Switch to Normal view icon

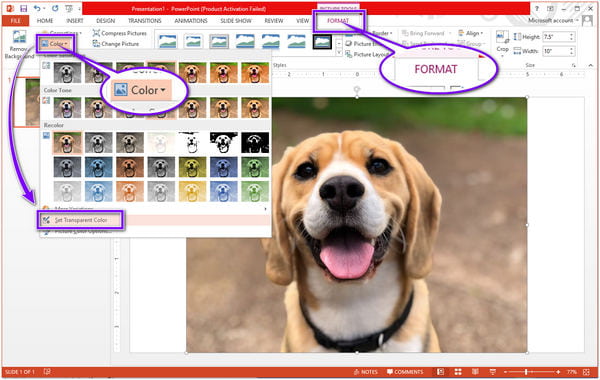pyautogui.click(x=441, y=372)
